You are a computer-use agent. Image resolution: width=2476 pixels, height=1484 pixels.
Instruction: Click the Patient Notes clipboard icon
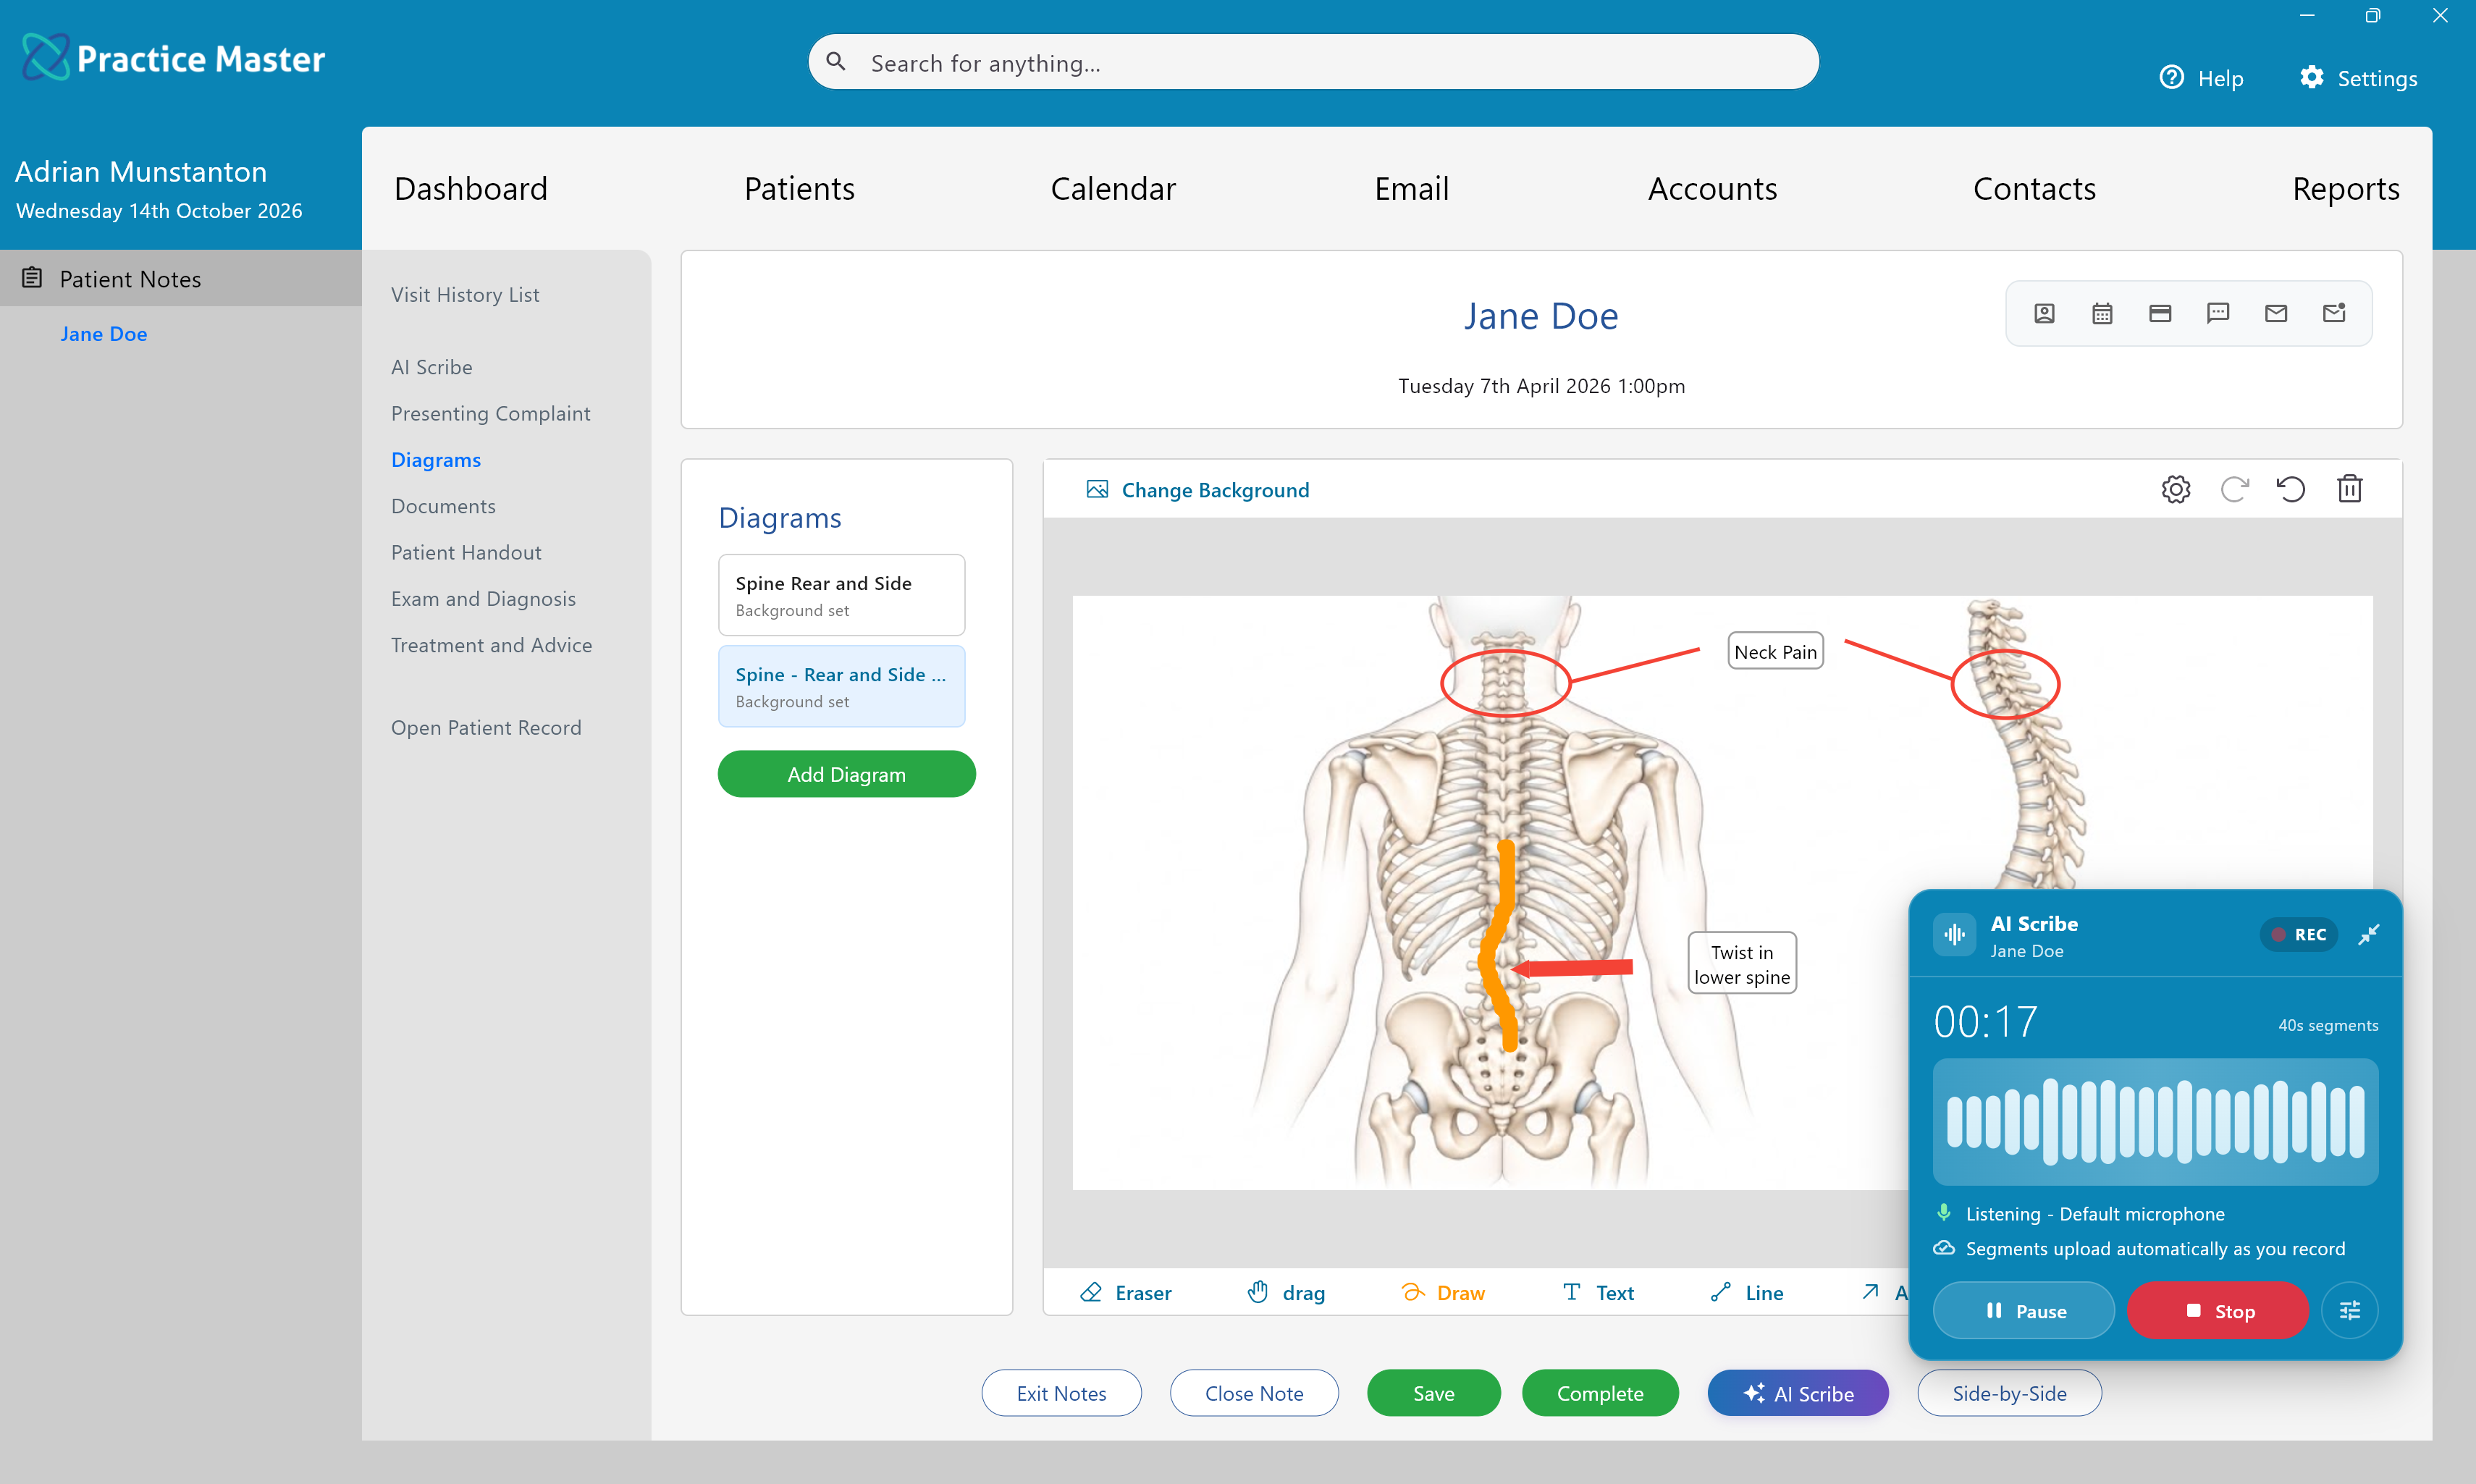[32, 278]
